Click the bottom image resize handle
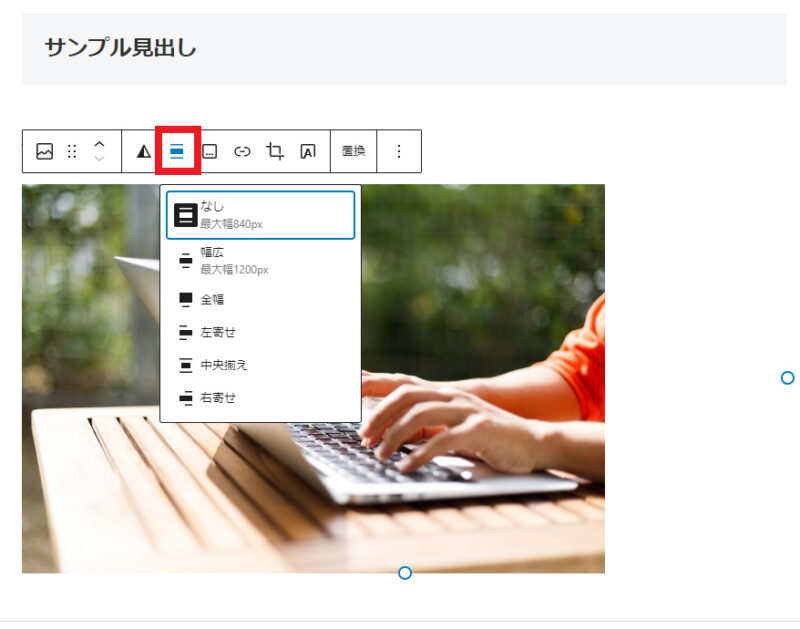Screen dimensions: 800x629 pyautogui.click(x=405, y=573)
